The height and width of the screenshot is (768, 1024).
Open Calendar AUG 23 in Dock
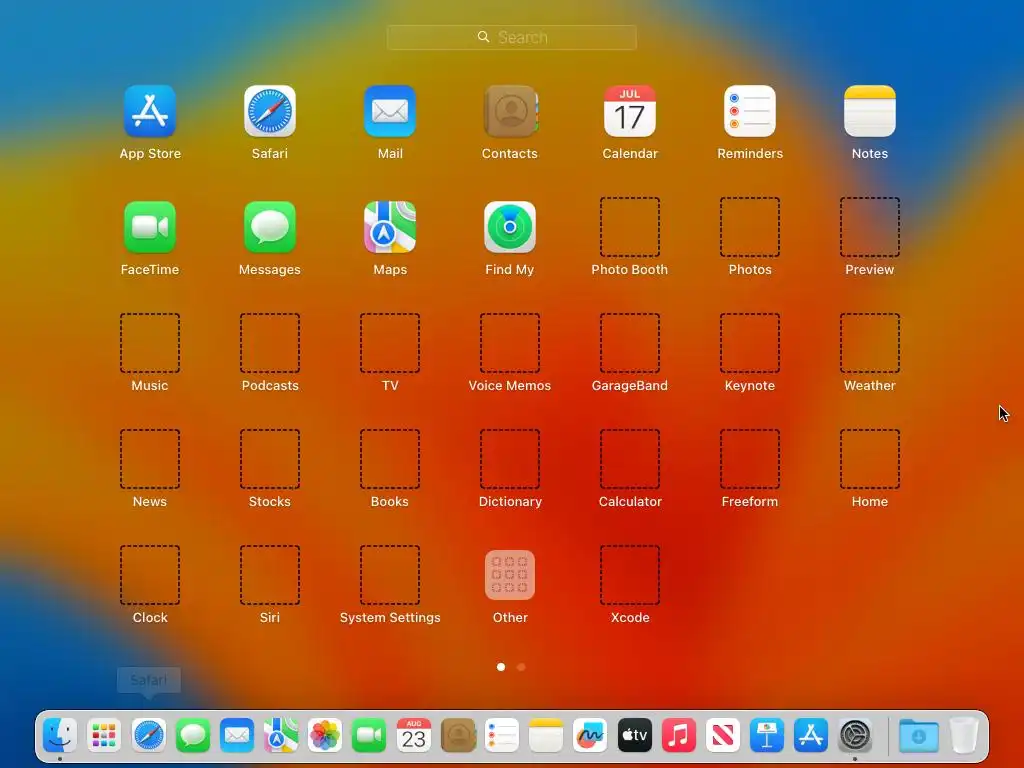tap(413, 735)
